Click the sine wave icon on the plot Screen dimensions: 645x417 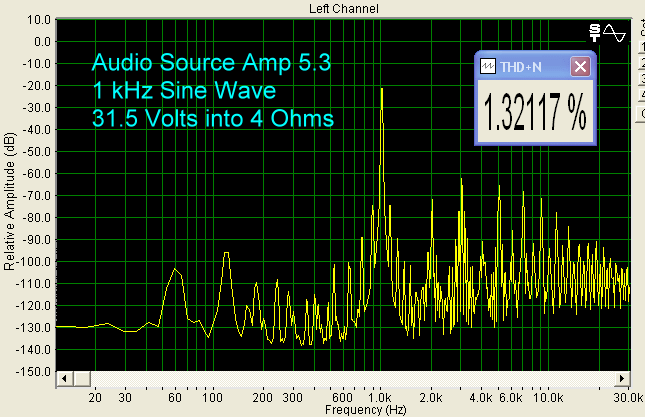pos(615,33)
